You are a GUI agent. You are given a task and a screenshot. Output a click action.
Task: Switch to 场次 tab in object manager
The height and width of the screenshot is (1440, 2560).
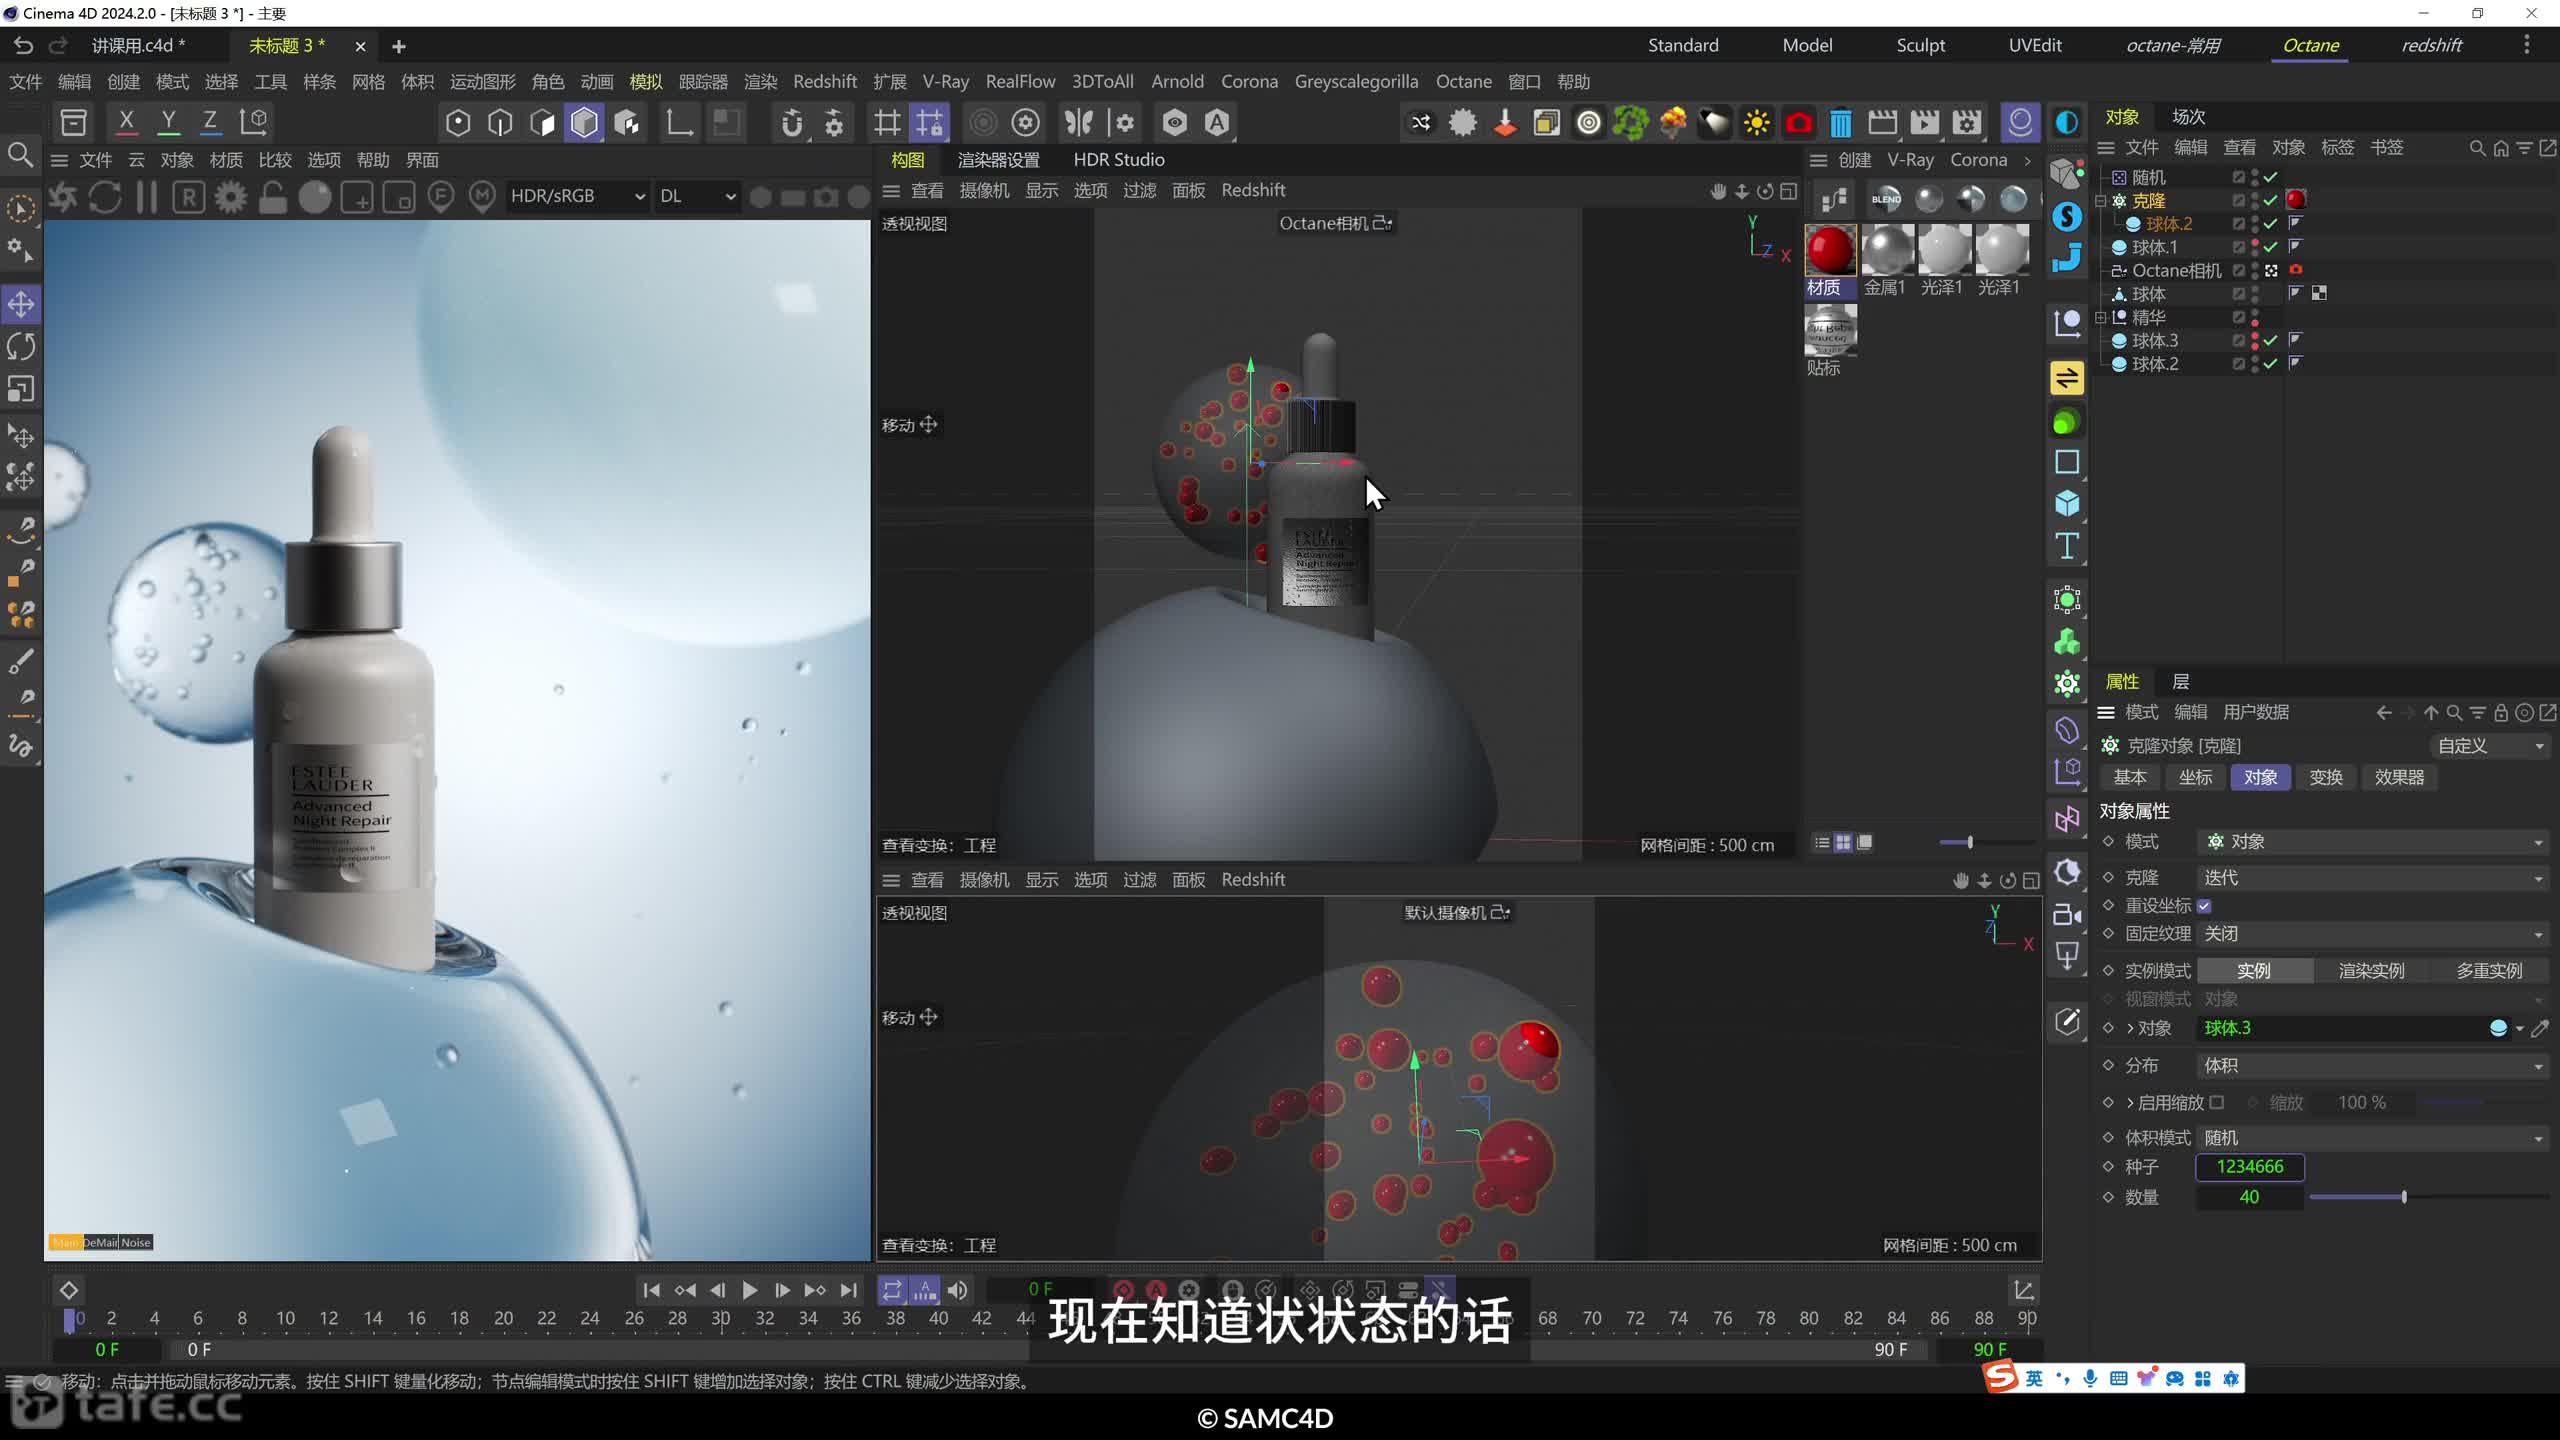click(x=2188, y=116)
